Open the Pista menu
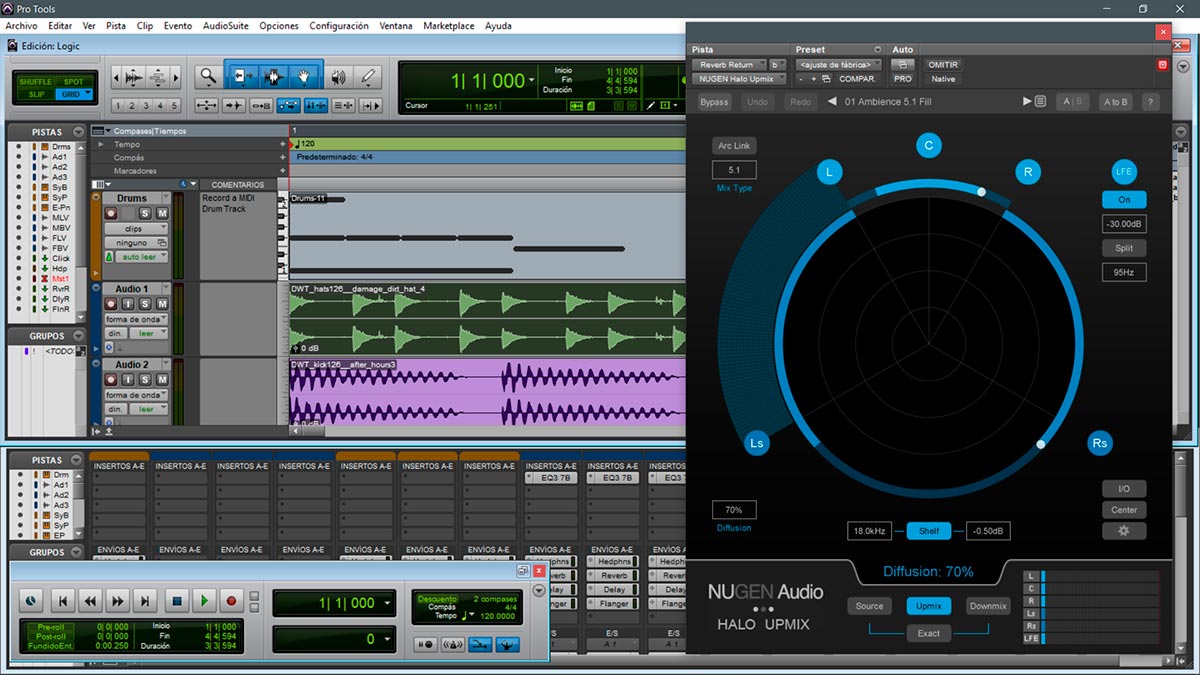The width and height of the screenshot is (1200, 675). 116,26
